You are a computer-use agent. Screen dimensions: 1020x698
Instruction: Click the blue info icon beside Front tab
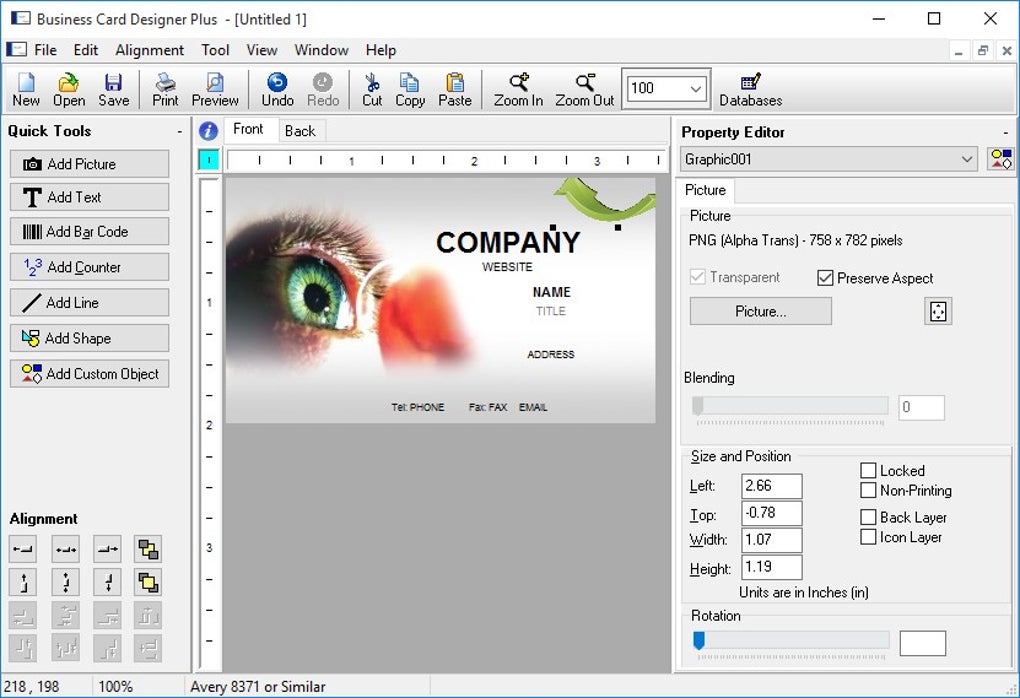point(208,131)
